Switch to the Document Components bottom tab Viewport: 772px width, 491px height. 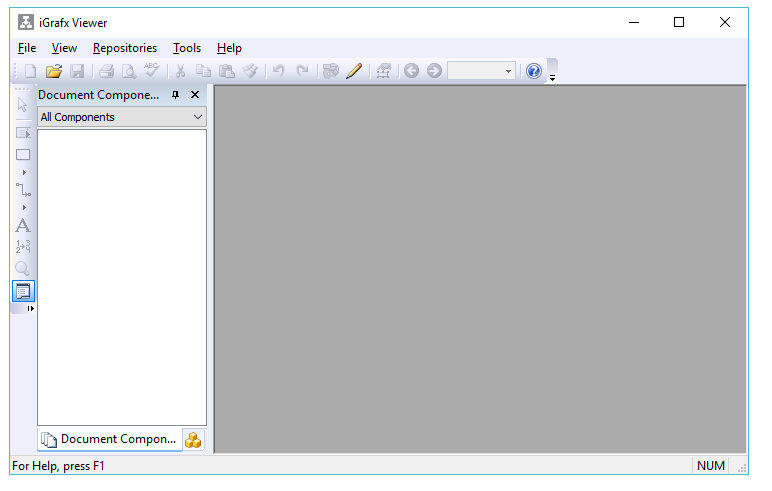[x=109, y=439]
